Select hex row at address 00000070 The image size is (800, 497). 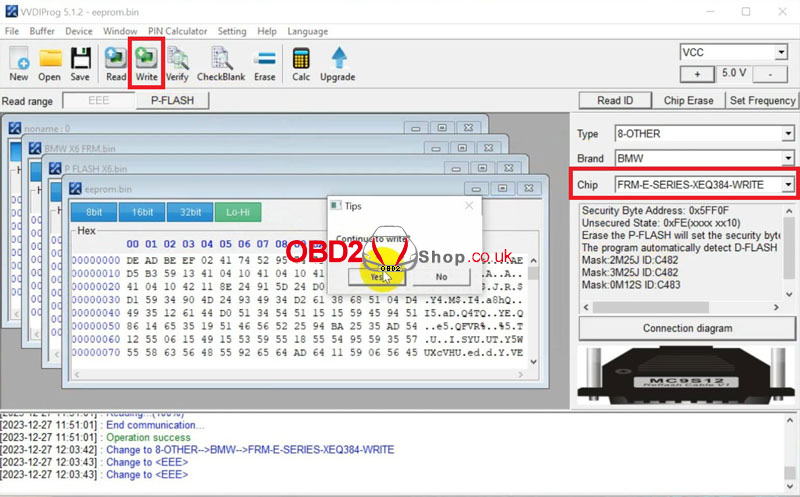click(x=297, y=352)
